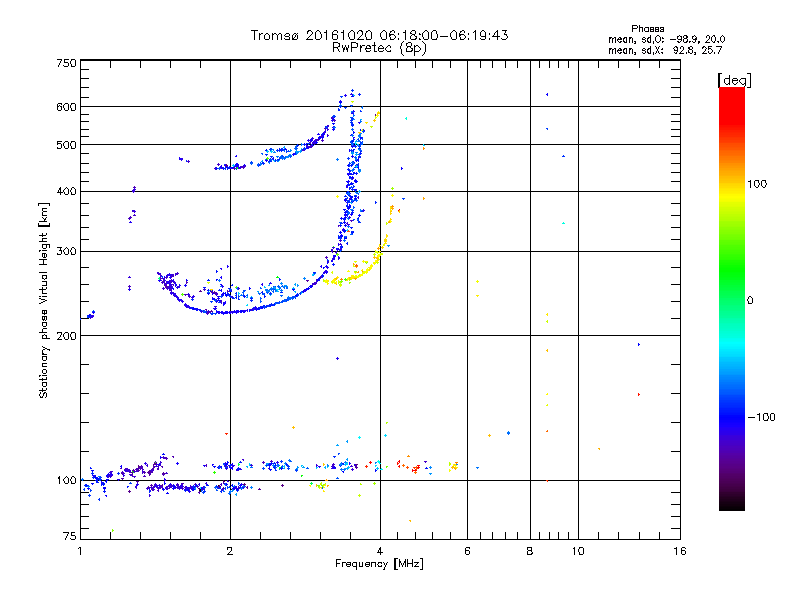Click x-axis label '6'
The image size is (800, 600).
tap(467, 551)
